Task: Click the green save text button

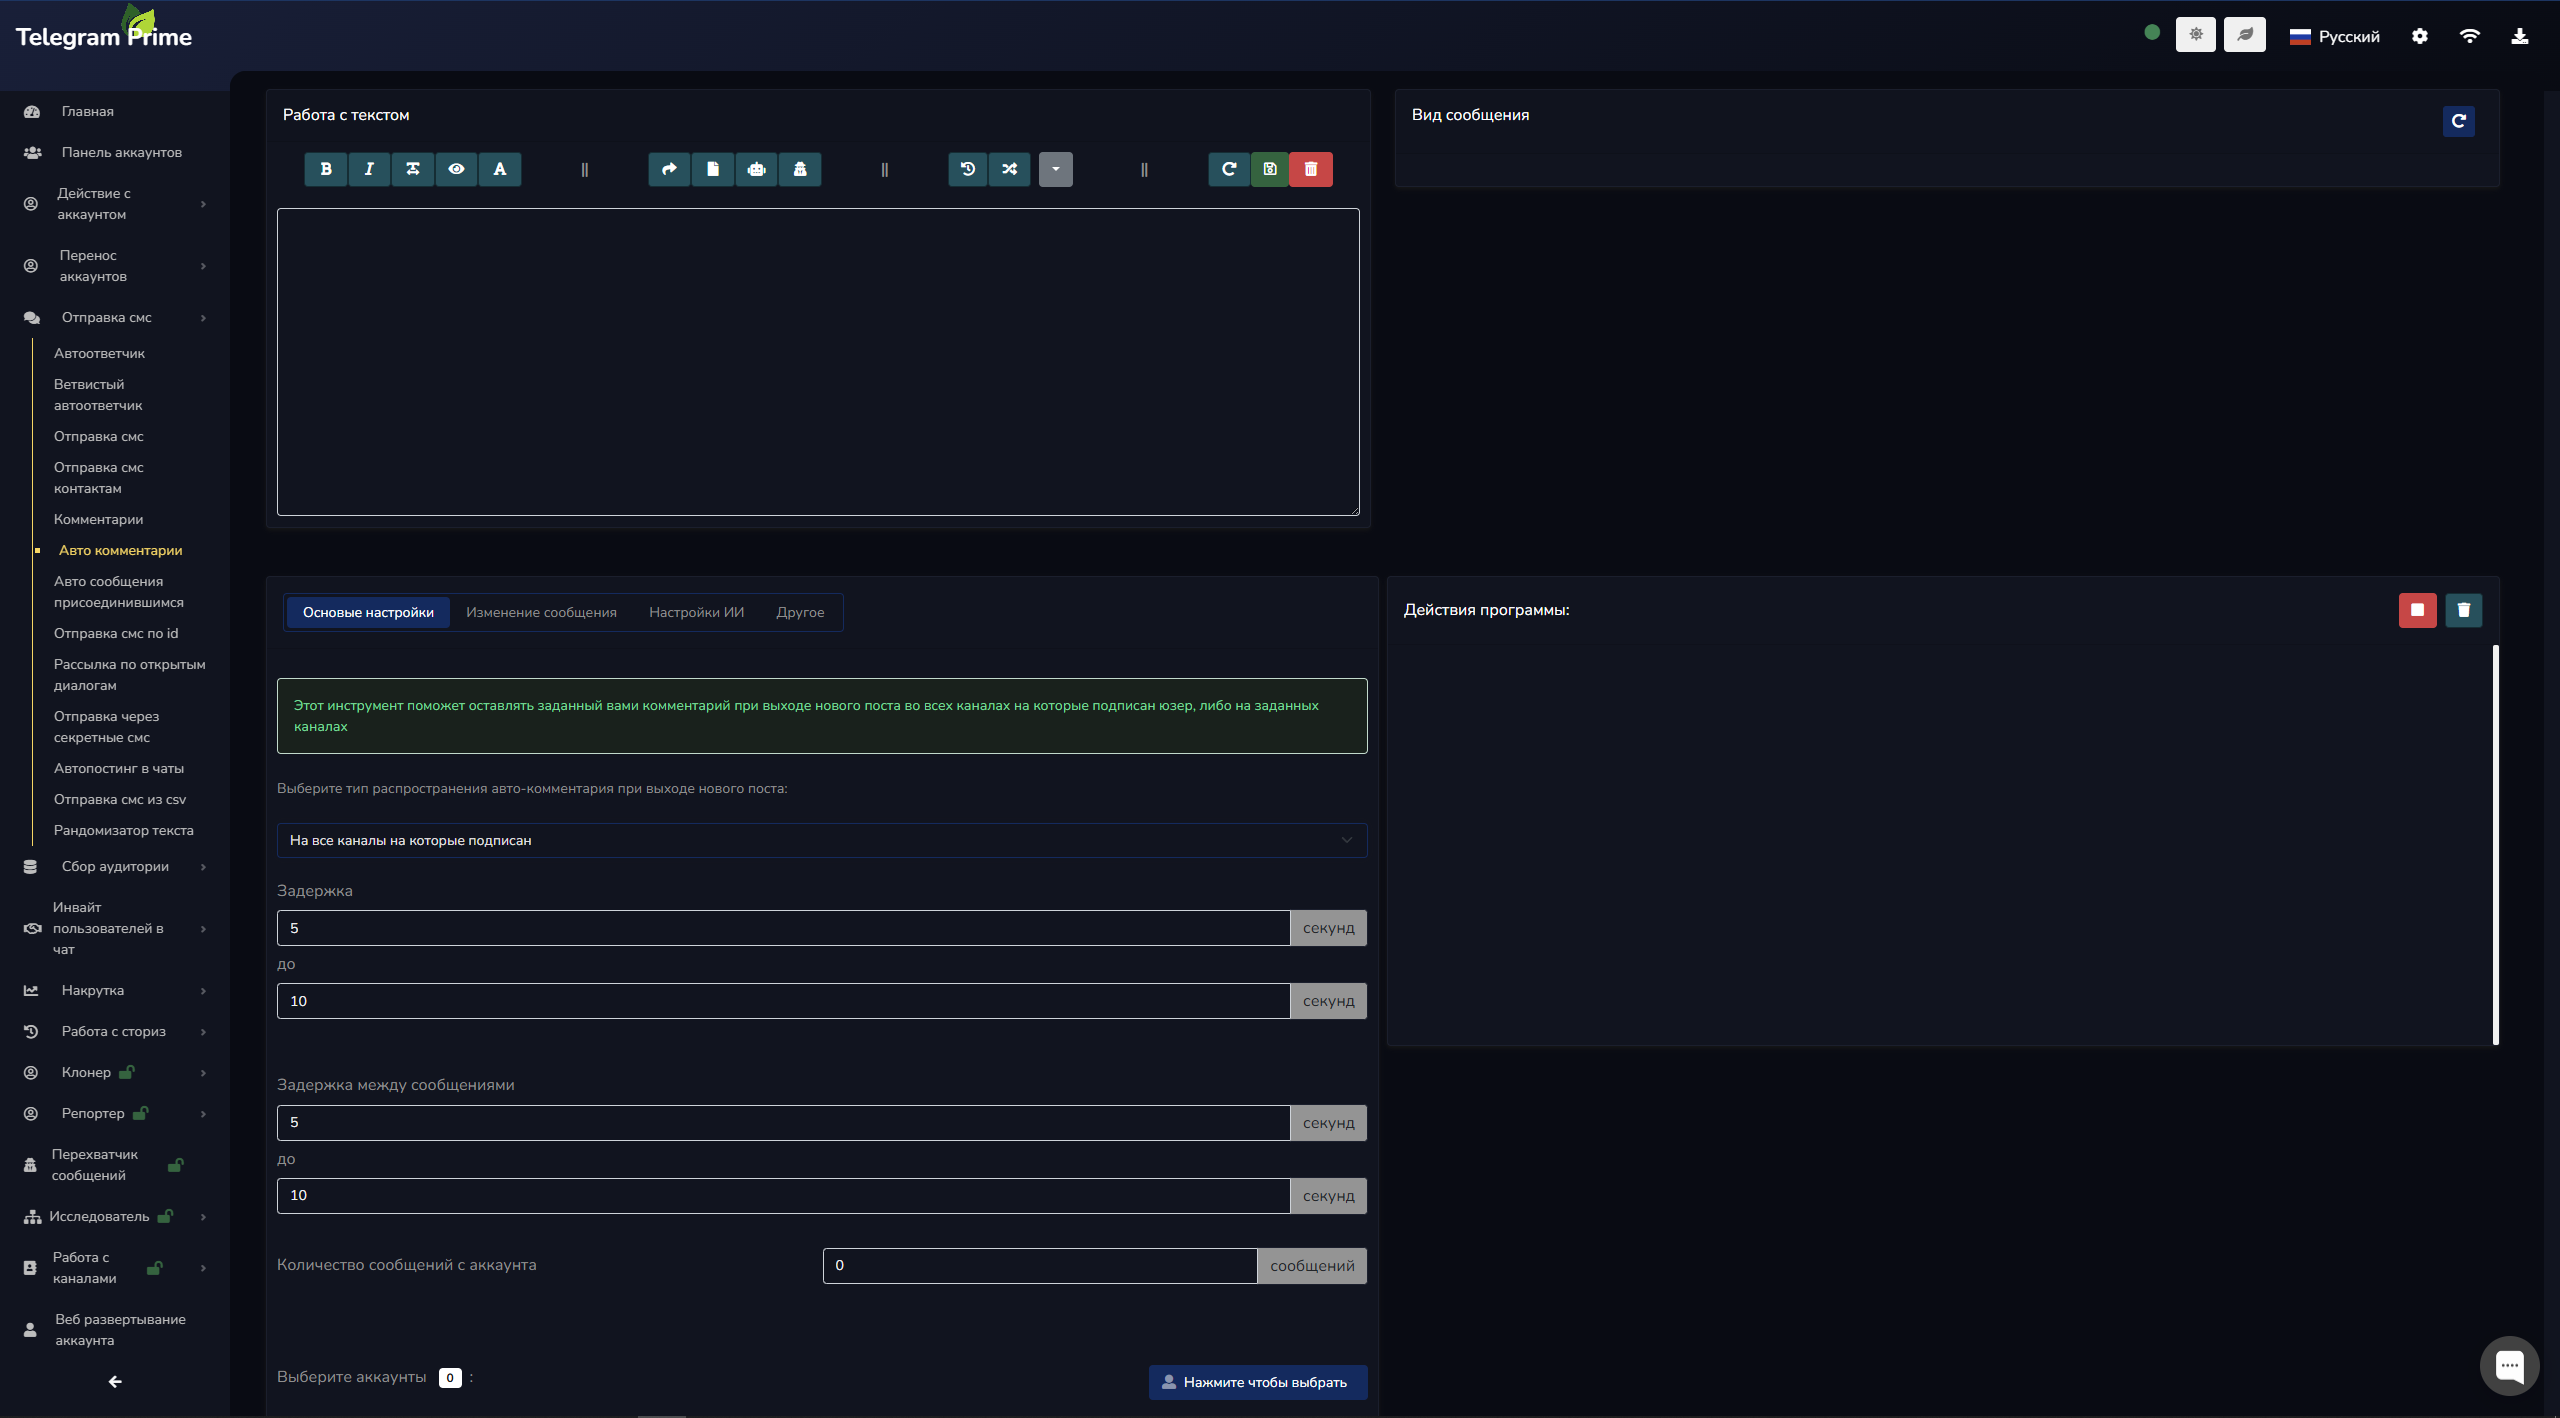Action: [x=1270, y=169]
